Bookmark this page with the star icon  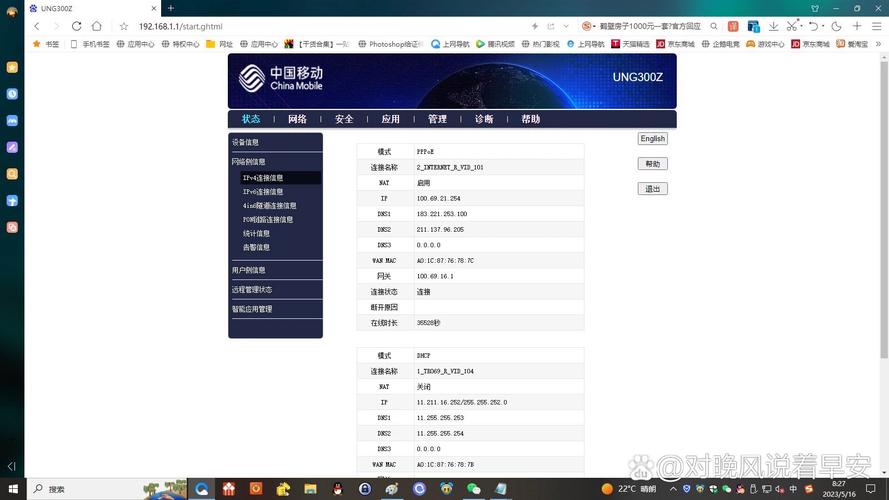coord(124,26)
